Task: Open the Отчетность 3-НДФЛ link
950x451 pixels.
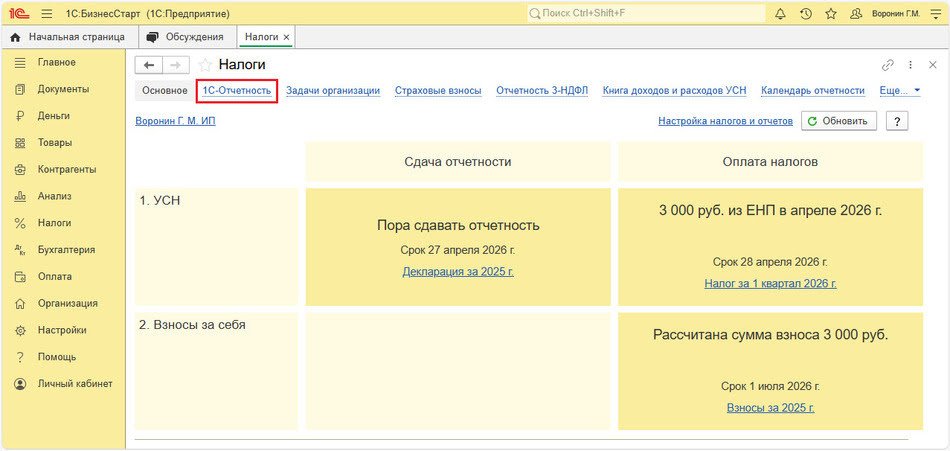Action: pos(542,91)
